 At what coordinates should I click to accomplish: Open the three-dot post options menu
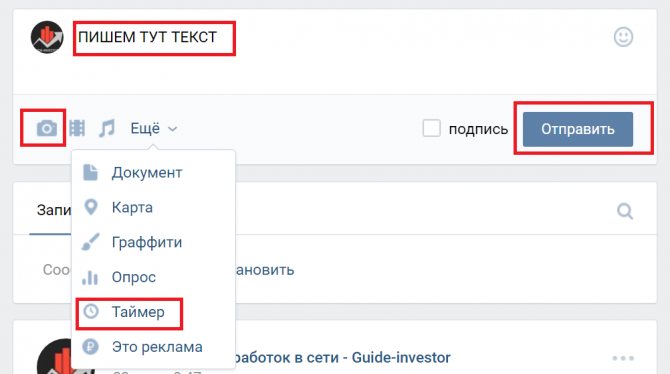click(x=623, y=358)
